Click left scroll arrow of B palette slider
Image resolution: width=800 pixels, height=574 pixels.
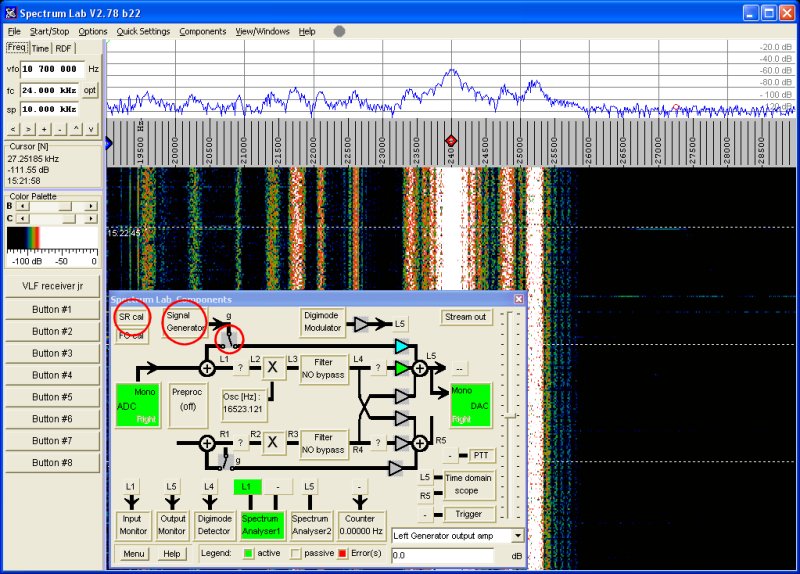(23, 206)
